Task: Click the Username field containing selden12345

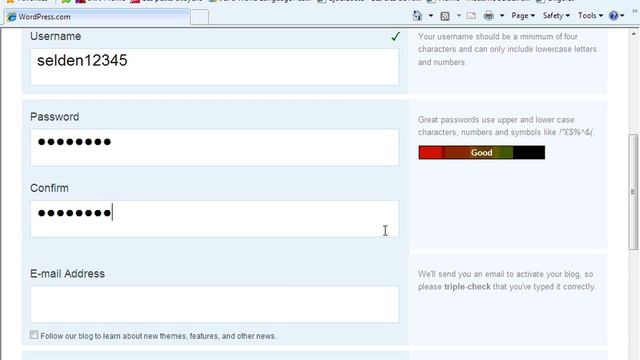Action: click(214, 67)
